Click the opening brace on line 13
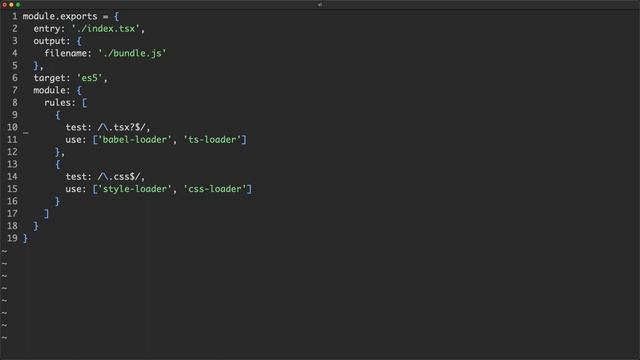Screen dimensions: 640x360 tap(58, 164)
